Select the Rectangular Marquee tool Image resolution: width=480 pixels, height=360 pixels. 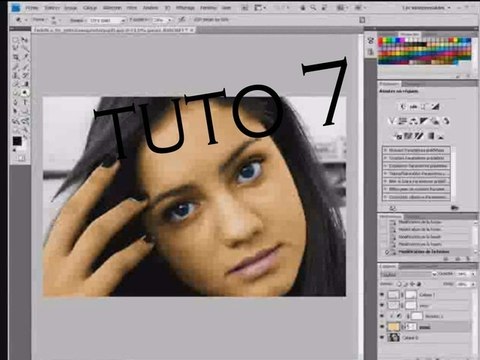pyautogui.click(x=15, y=40)
